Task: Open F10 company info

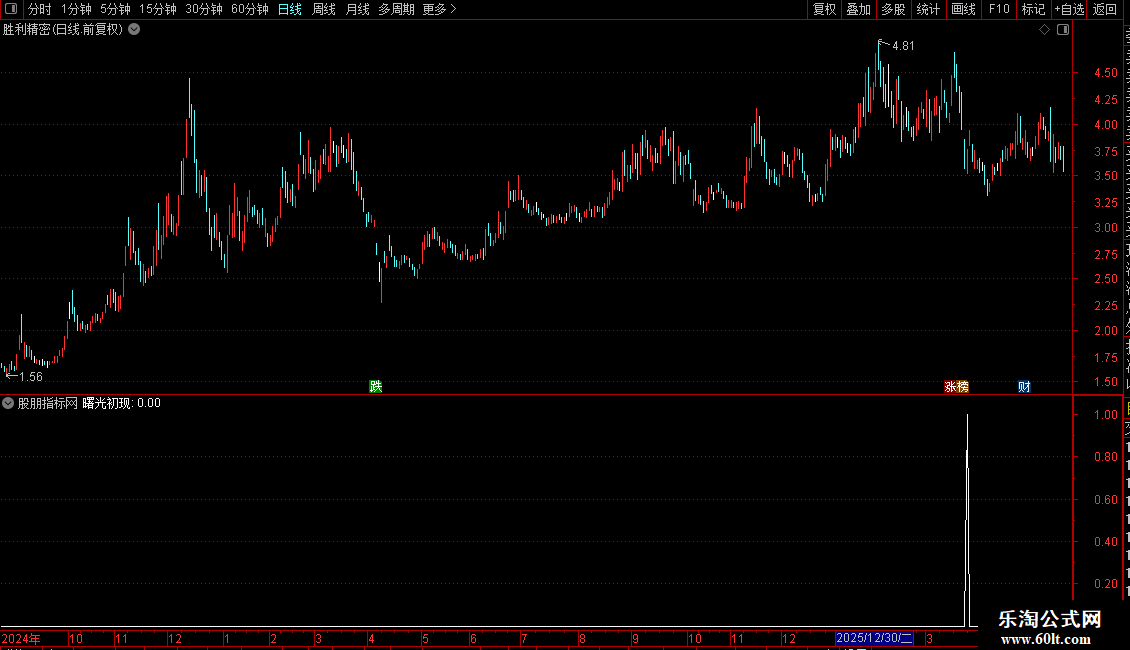Action: [999, 9]
